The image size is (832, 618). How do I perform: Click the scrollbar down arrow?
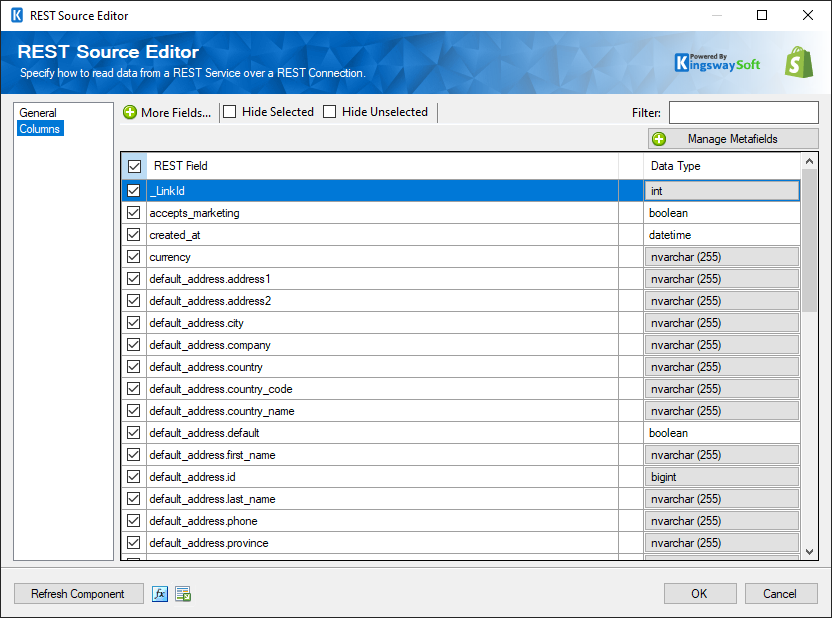[809, 552]
